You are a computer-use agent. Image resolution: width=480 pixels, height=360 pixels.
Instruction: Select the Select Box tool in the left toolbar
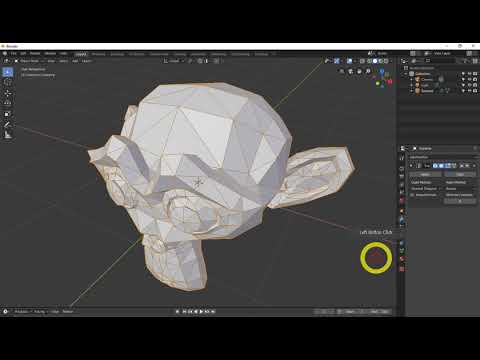pyautogui.click(x=8, y=72)
